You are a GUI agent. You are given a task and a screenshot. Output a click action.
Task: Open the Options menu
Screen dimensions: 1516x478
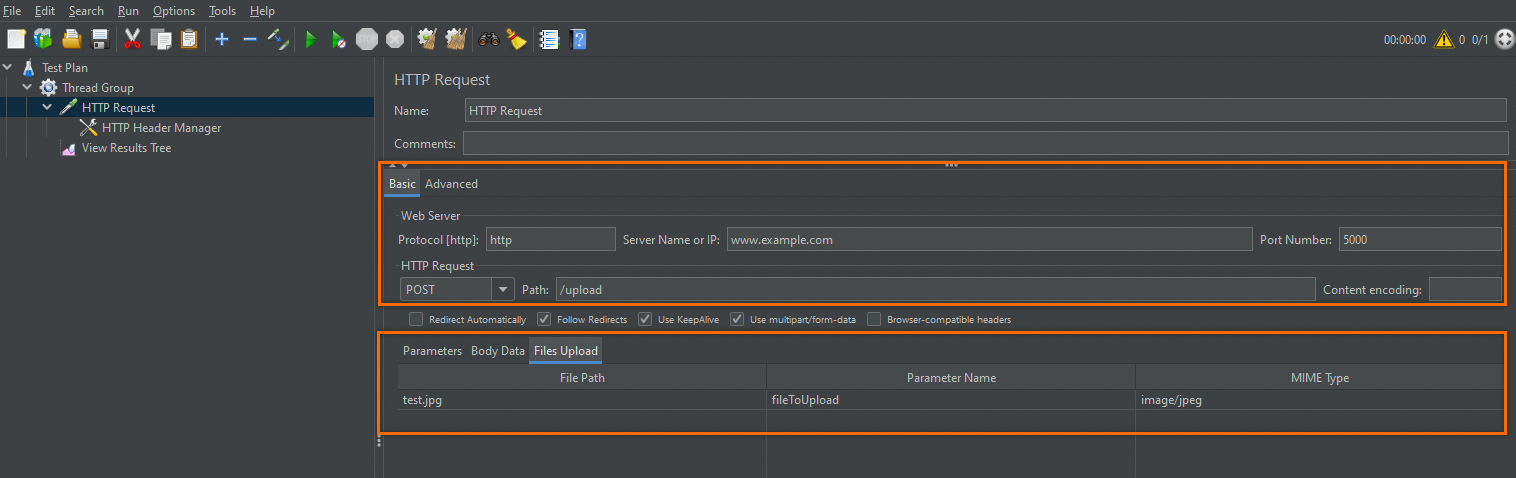tap(174, 10)
